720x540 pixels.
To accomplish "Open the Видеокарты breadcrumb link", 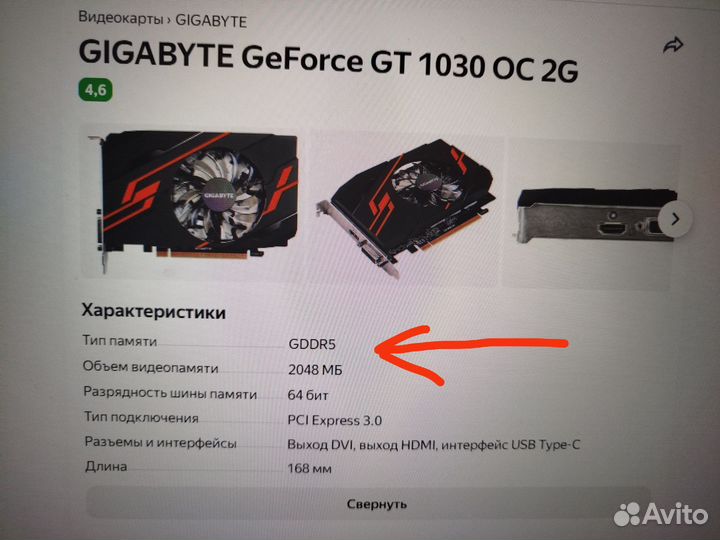I will click(121, 18).
